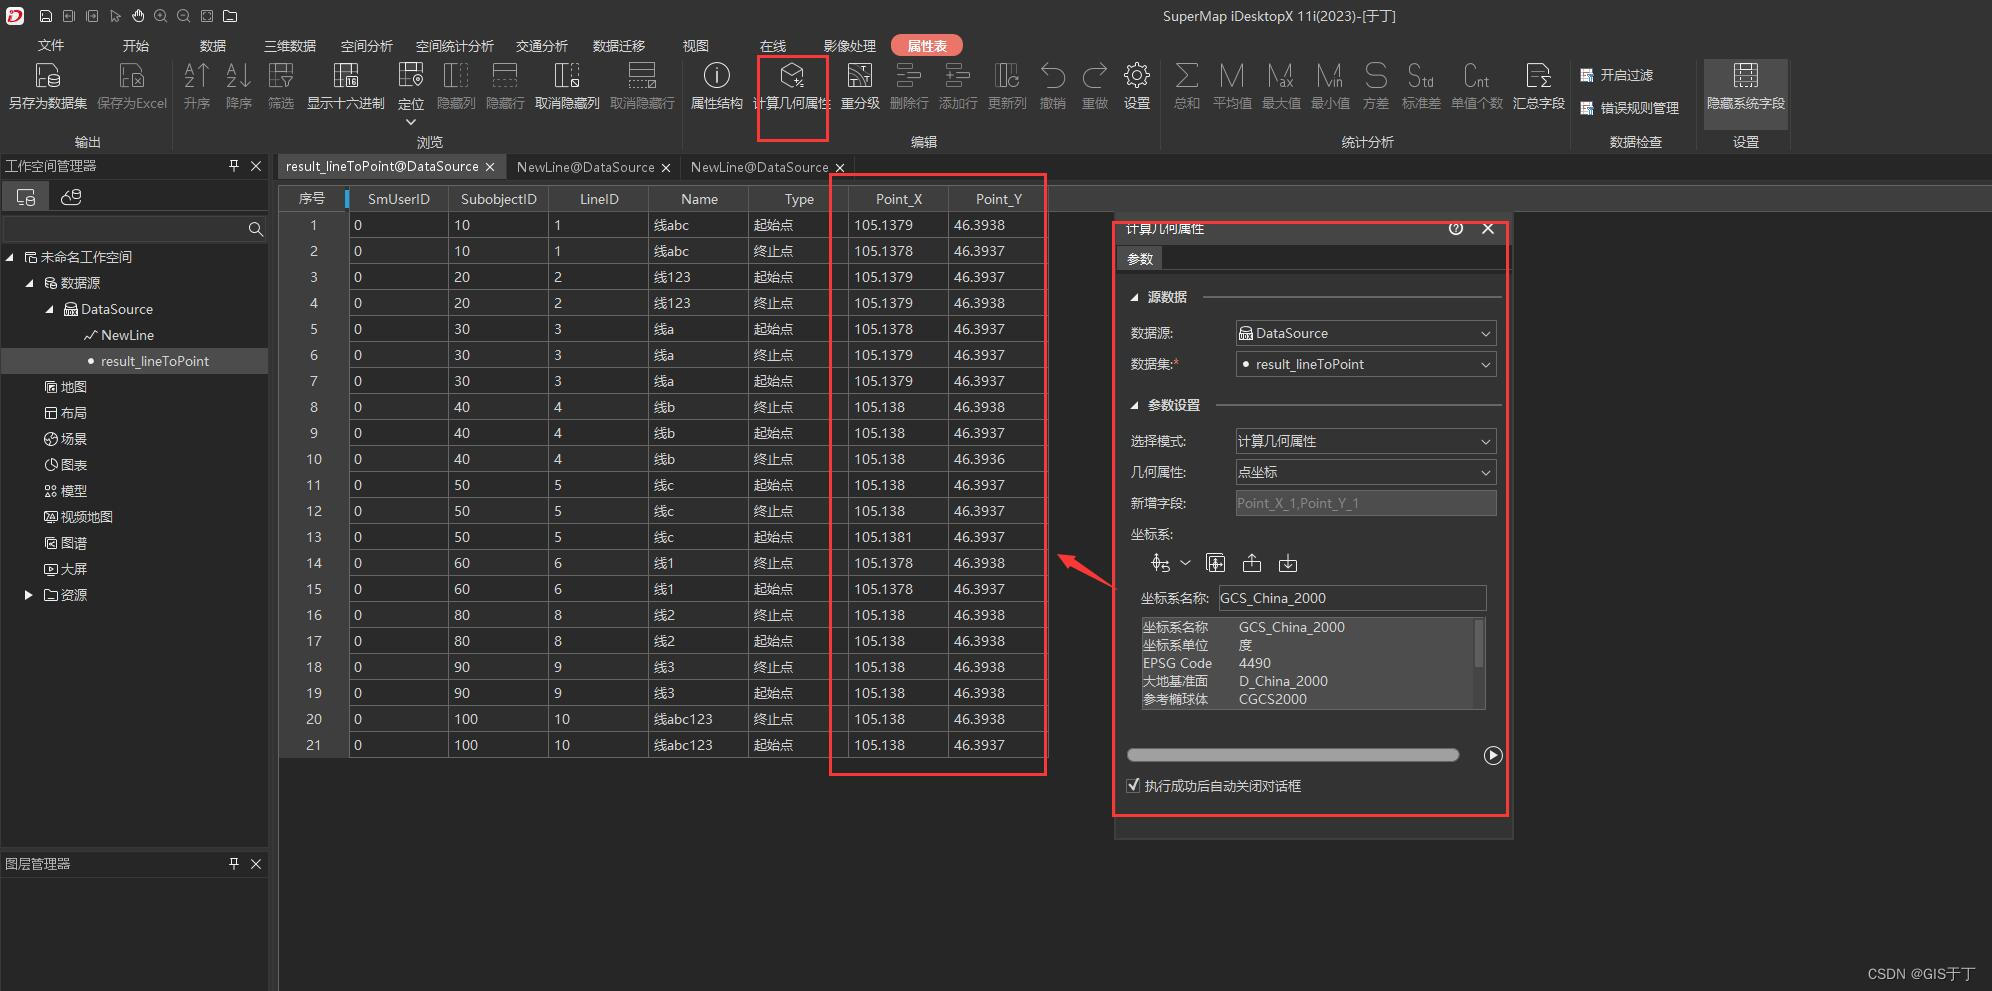
Task: Switch to workspace tree view icon in manager
Action: (26, 197)
